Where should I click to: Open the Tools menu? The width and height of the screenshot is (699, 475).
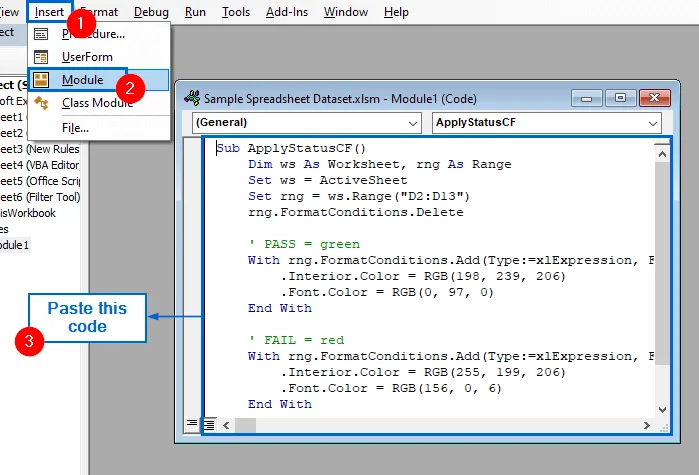236,12
